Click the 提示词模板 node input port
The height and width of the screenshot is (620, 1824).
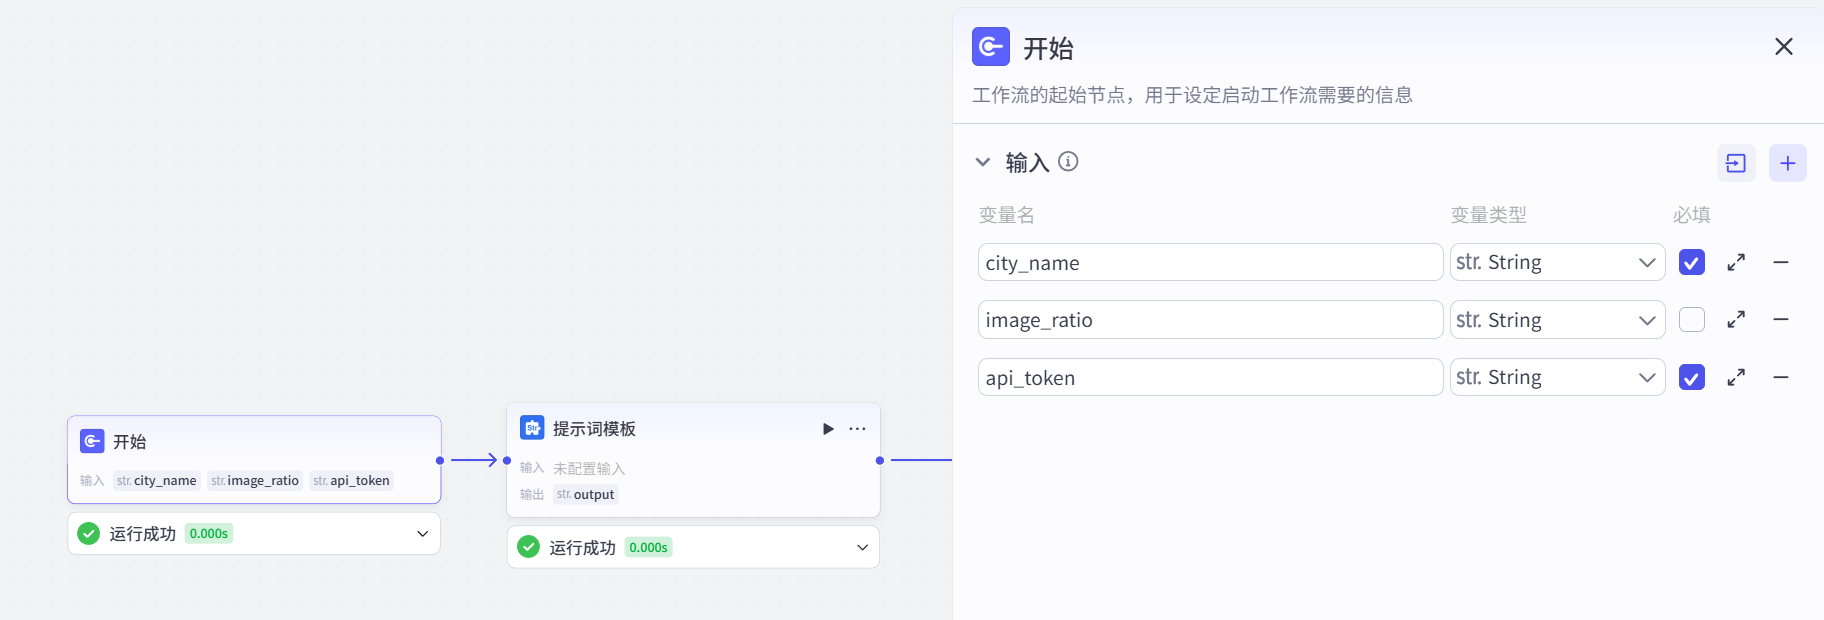pyautogui.click(x=507, y=460)
